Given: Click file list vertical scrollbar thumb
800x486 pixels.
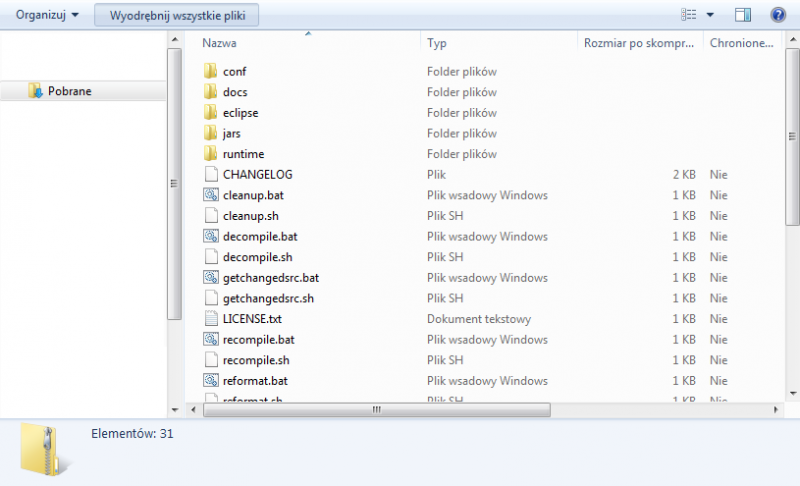Looking at the screenshot, I should pyautogui.click(x=792, y=137).
